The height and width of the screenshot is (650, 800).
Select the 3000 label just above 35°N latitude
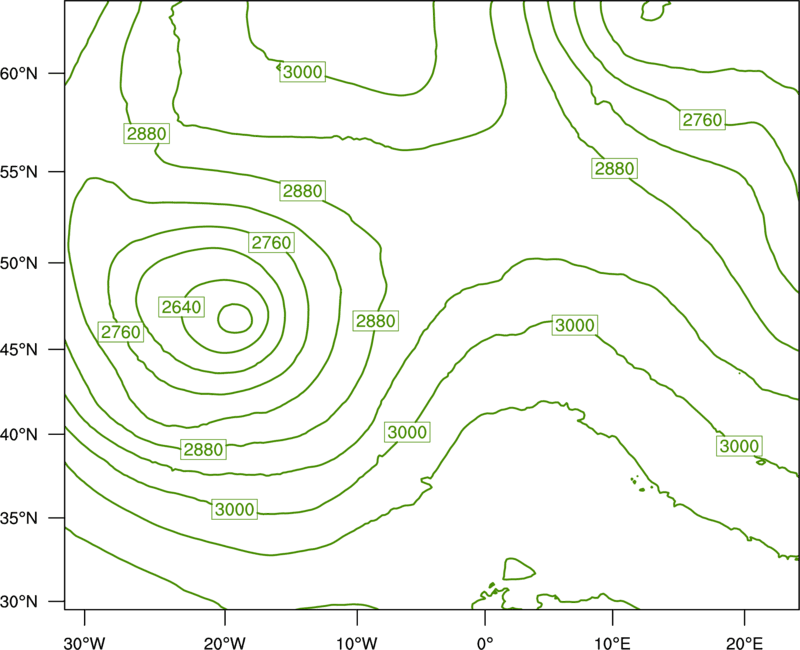click(234, 509)
